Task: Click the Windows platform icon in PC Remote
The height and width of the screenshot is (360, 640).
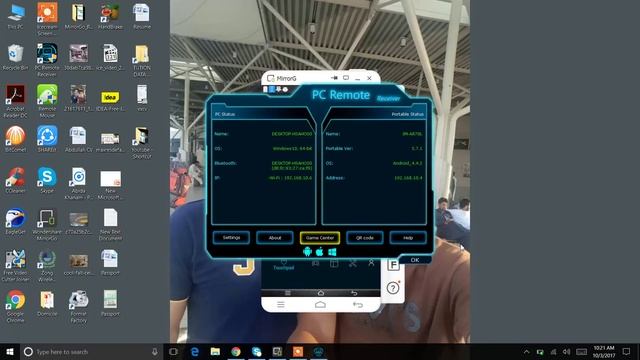Action: point(332,252)
